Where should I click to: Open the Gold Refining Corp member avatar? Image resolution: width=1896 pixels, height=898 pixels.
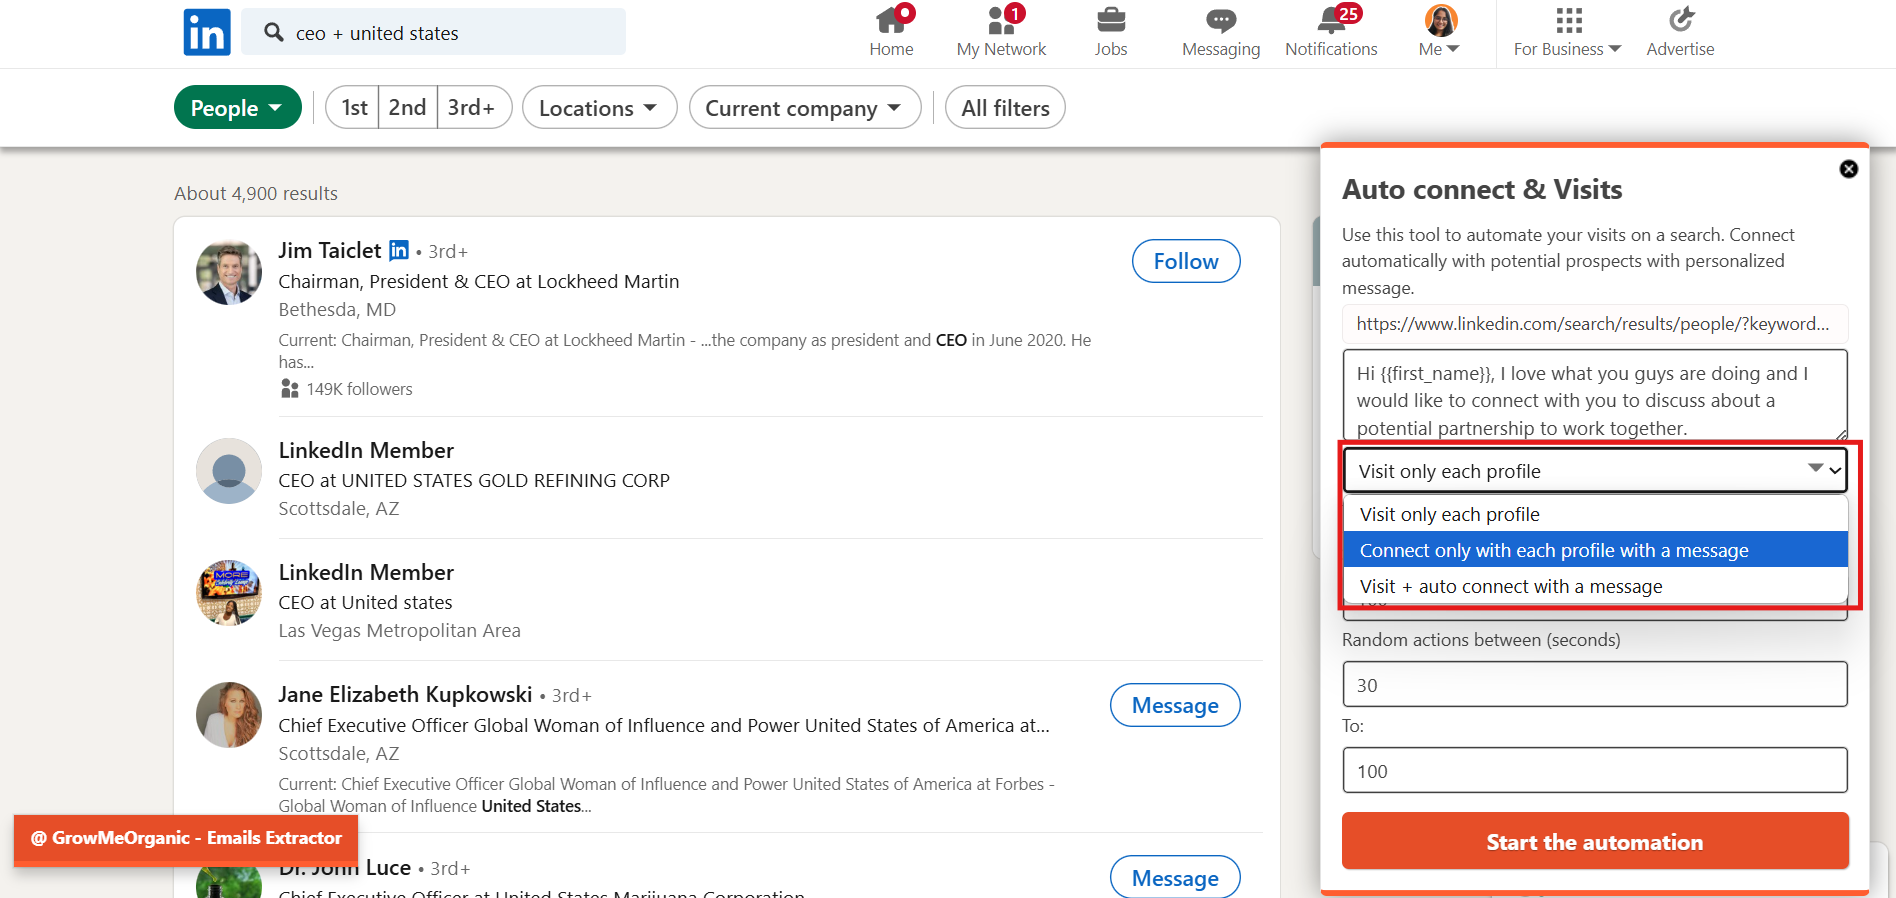(x=229, y=471)
